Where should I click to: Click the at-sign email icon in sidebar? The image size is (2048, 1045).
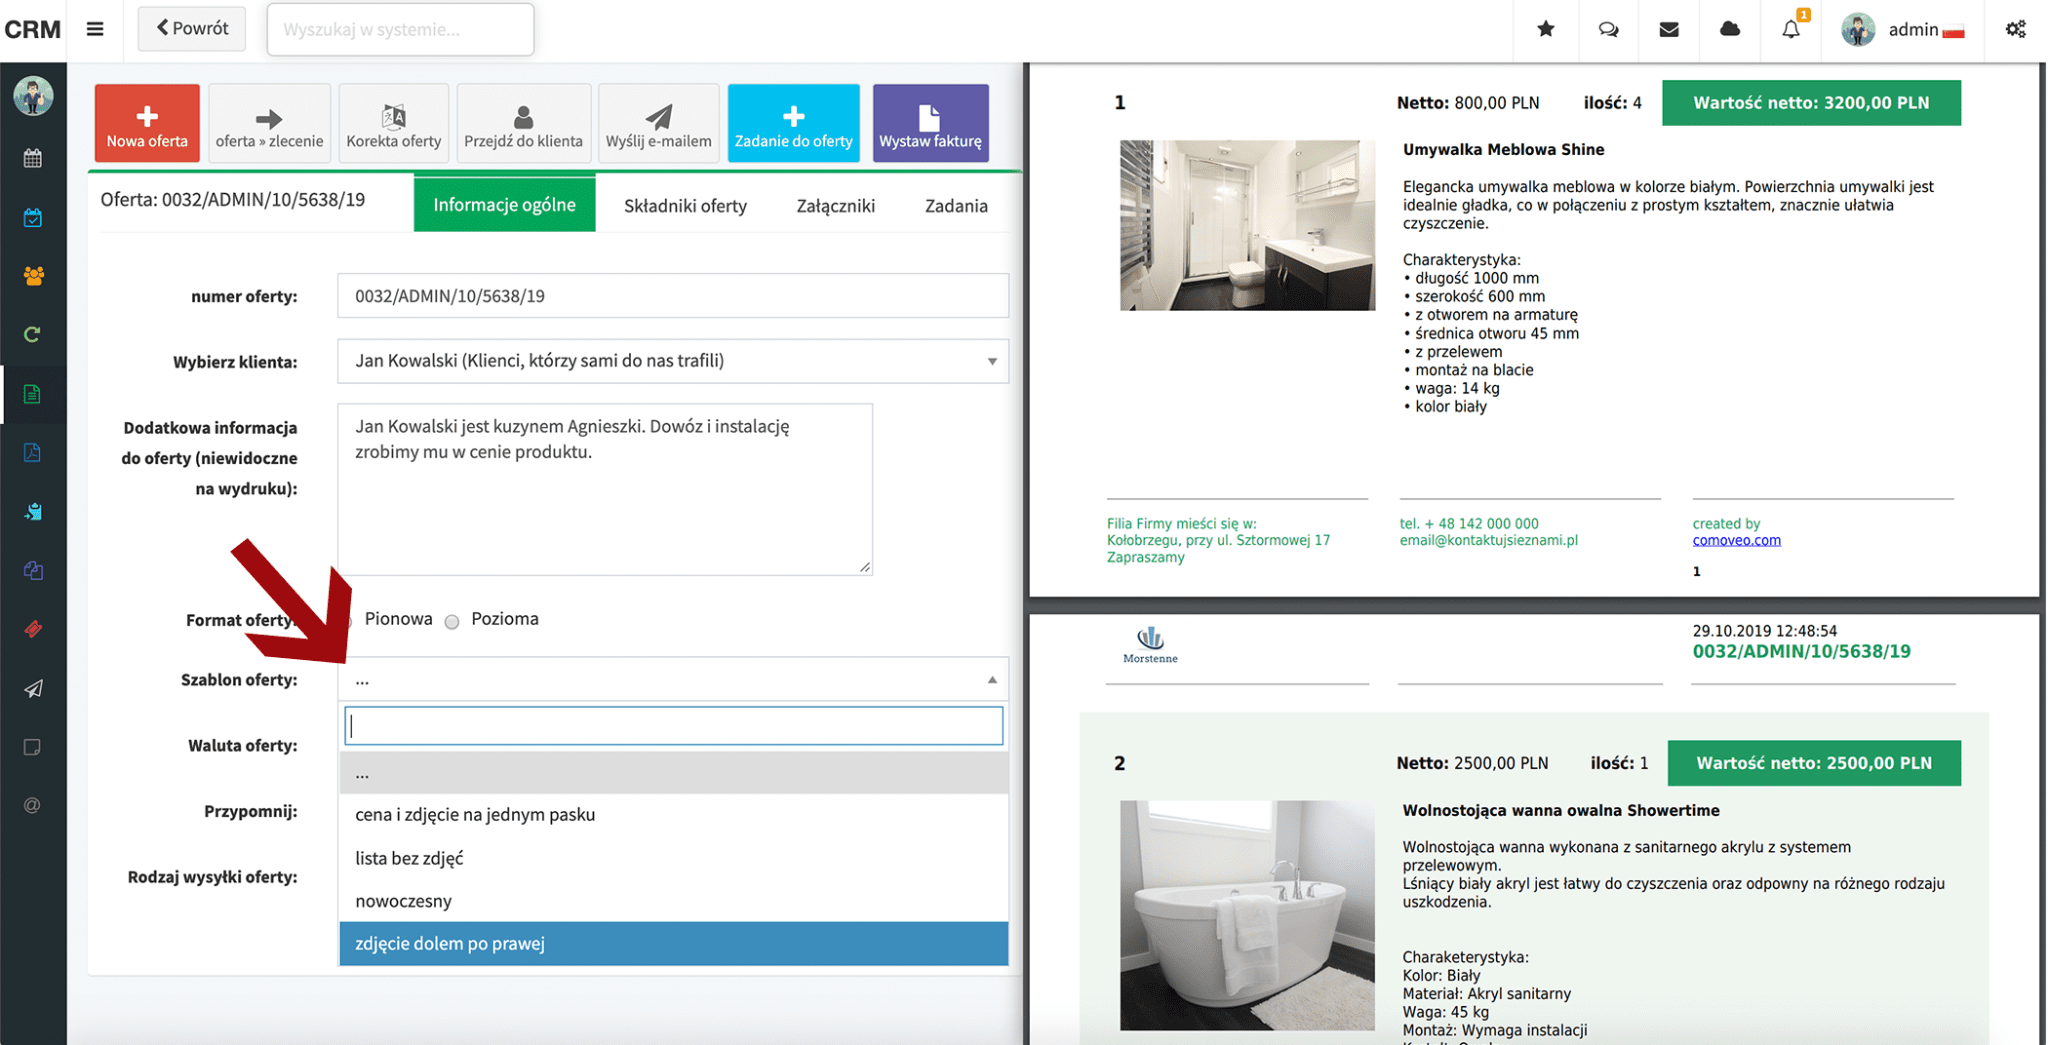point(33,805)
